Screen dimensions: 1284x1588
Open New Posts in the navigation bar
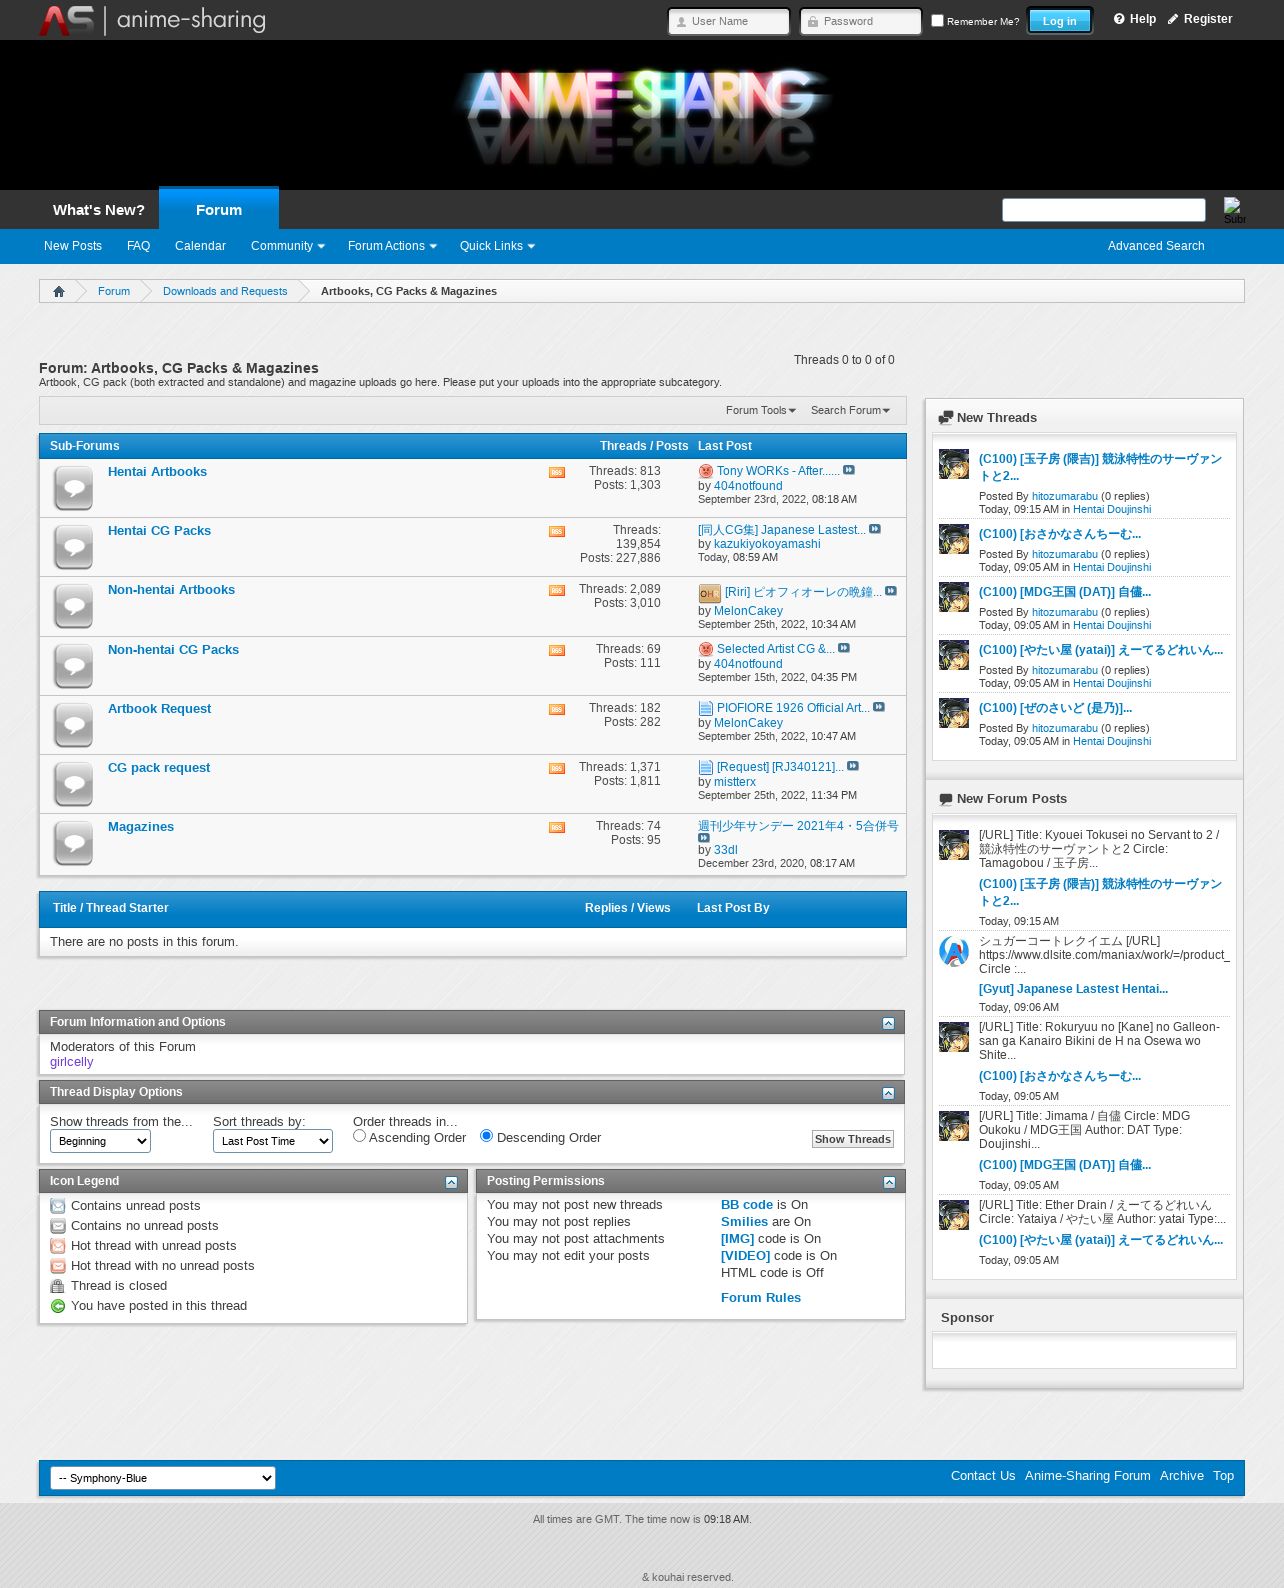click(x=73, y=246)
